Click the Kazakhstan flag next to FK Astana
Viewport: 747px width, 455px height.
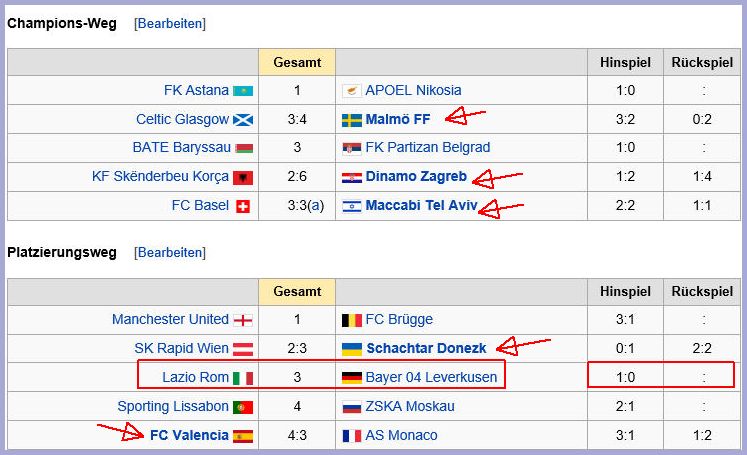(243, 91)
